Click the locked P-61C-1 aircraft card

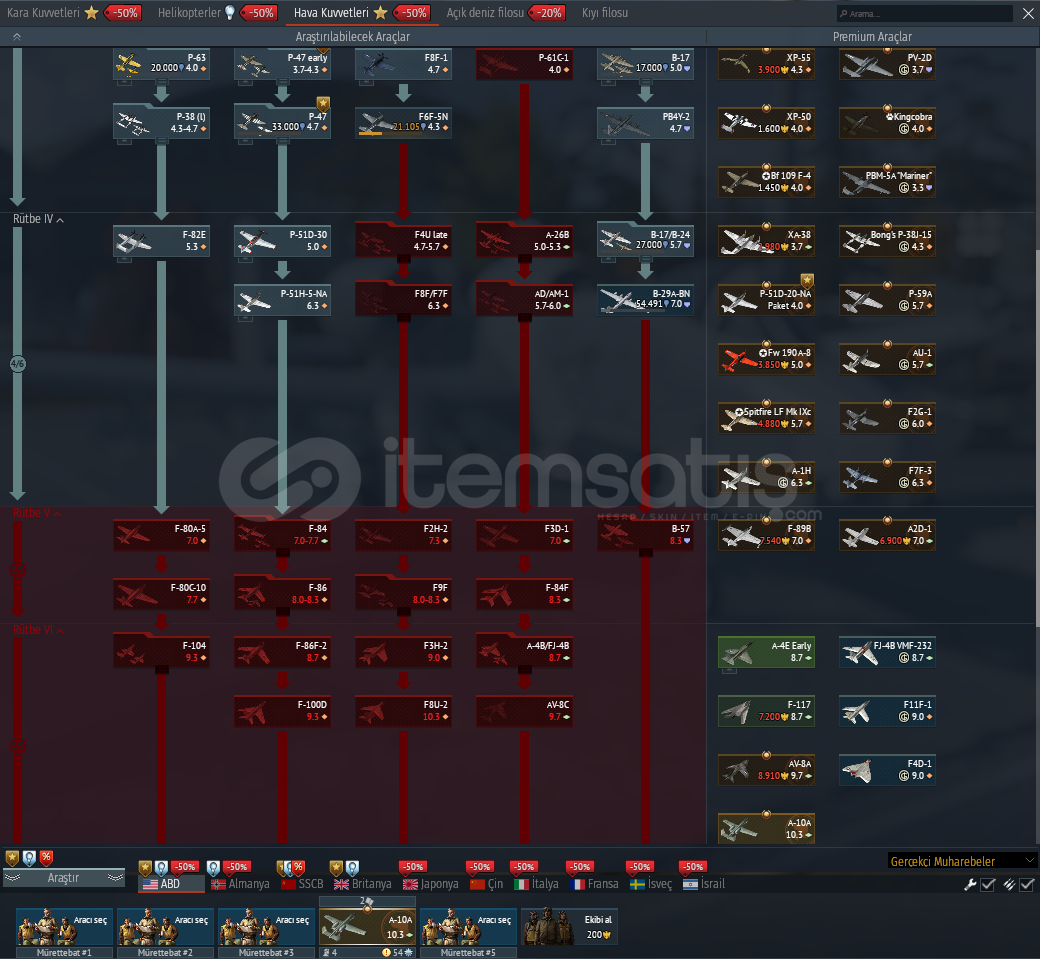[524, 64]
